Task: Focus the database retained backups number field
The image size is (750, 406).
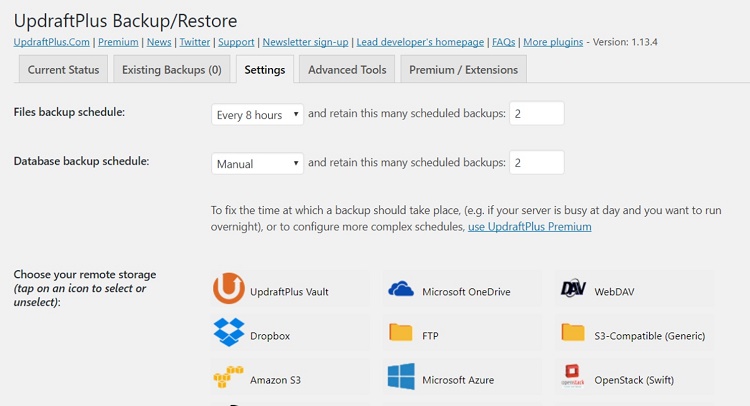Action: click(537, 163)
